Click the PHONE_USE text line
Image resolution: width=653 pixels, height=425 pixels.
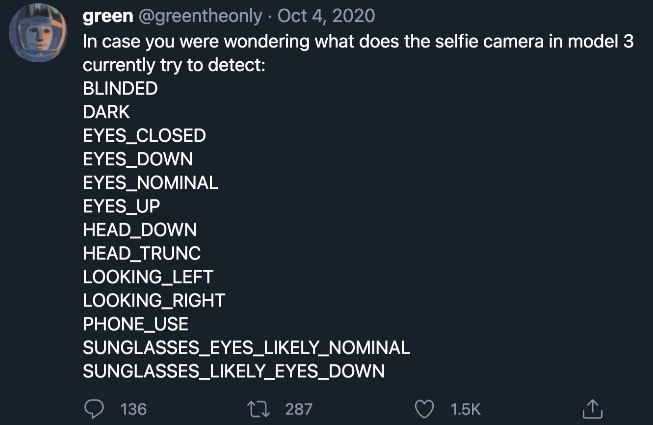click(x=135, y=324)
